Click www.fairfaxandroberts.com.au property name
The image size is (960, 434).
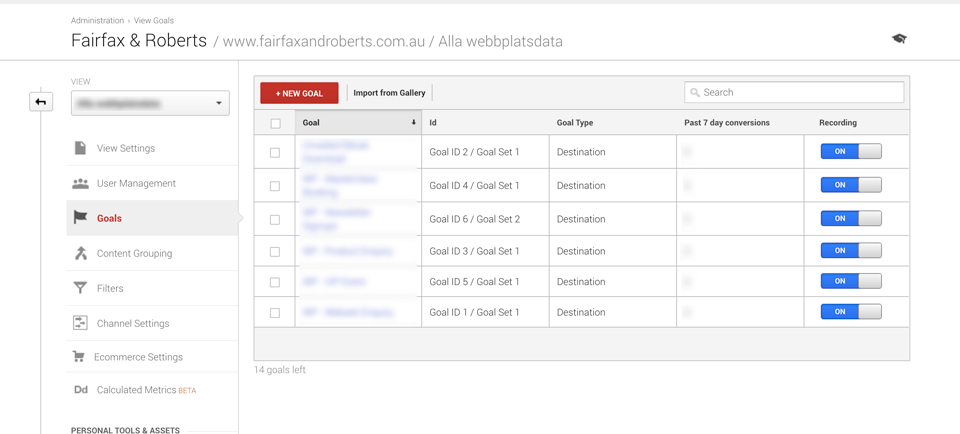pyautogui.click(x=324, y=42)
